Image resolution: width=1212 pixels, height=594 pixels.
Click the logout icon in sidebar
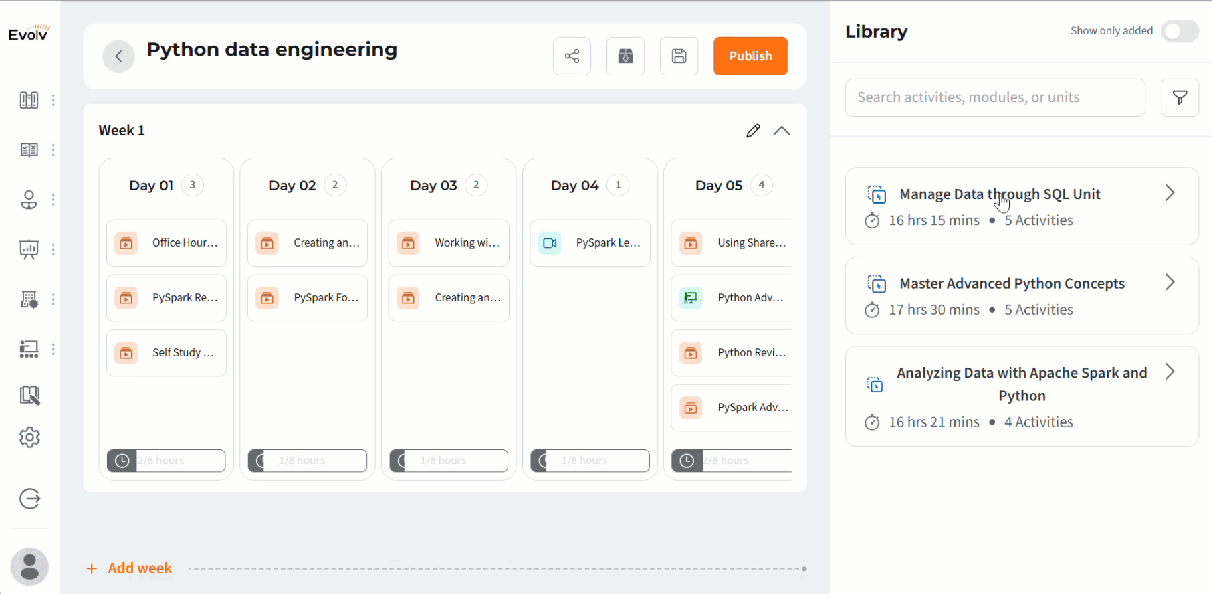(30, 498)
